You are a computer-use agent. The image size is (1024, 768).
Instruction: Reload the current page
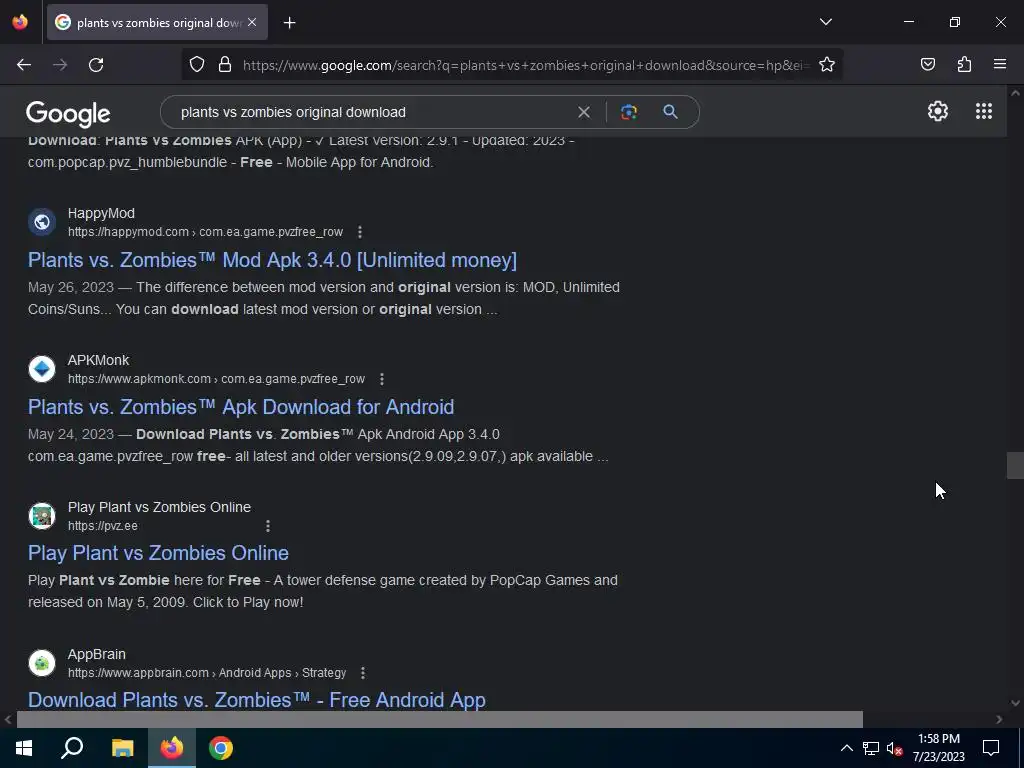96,65
